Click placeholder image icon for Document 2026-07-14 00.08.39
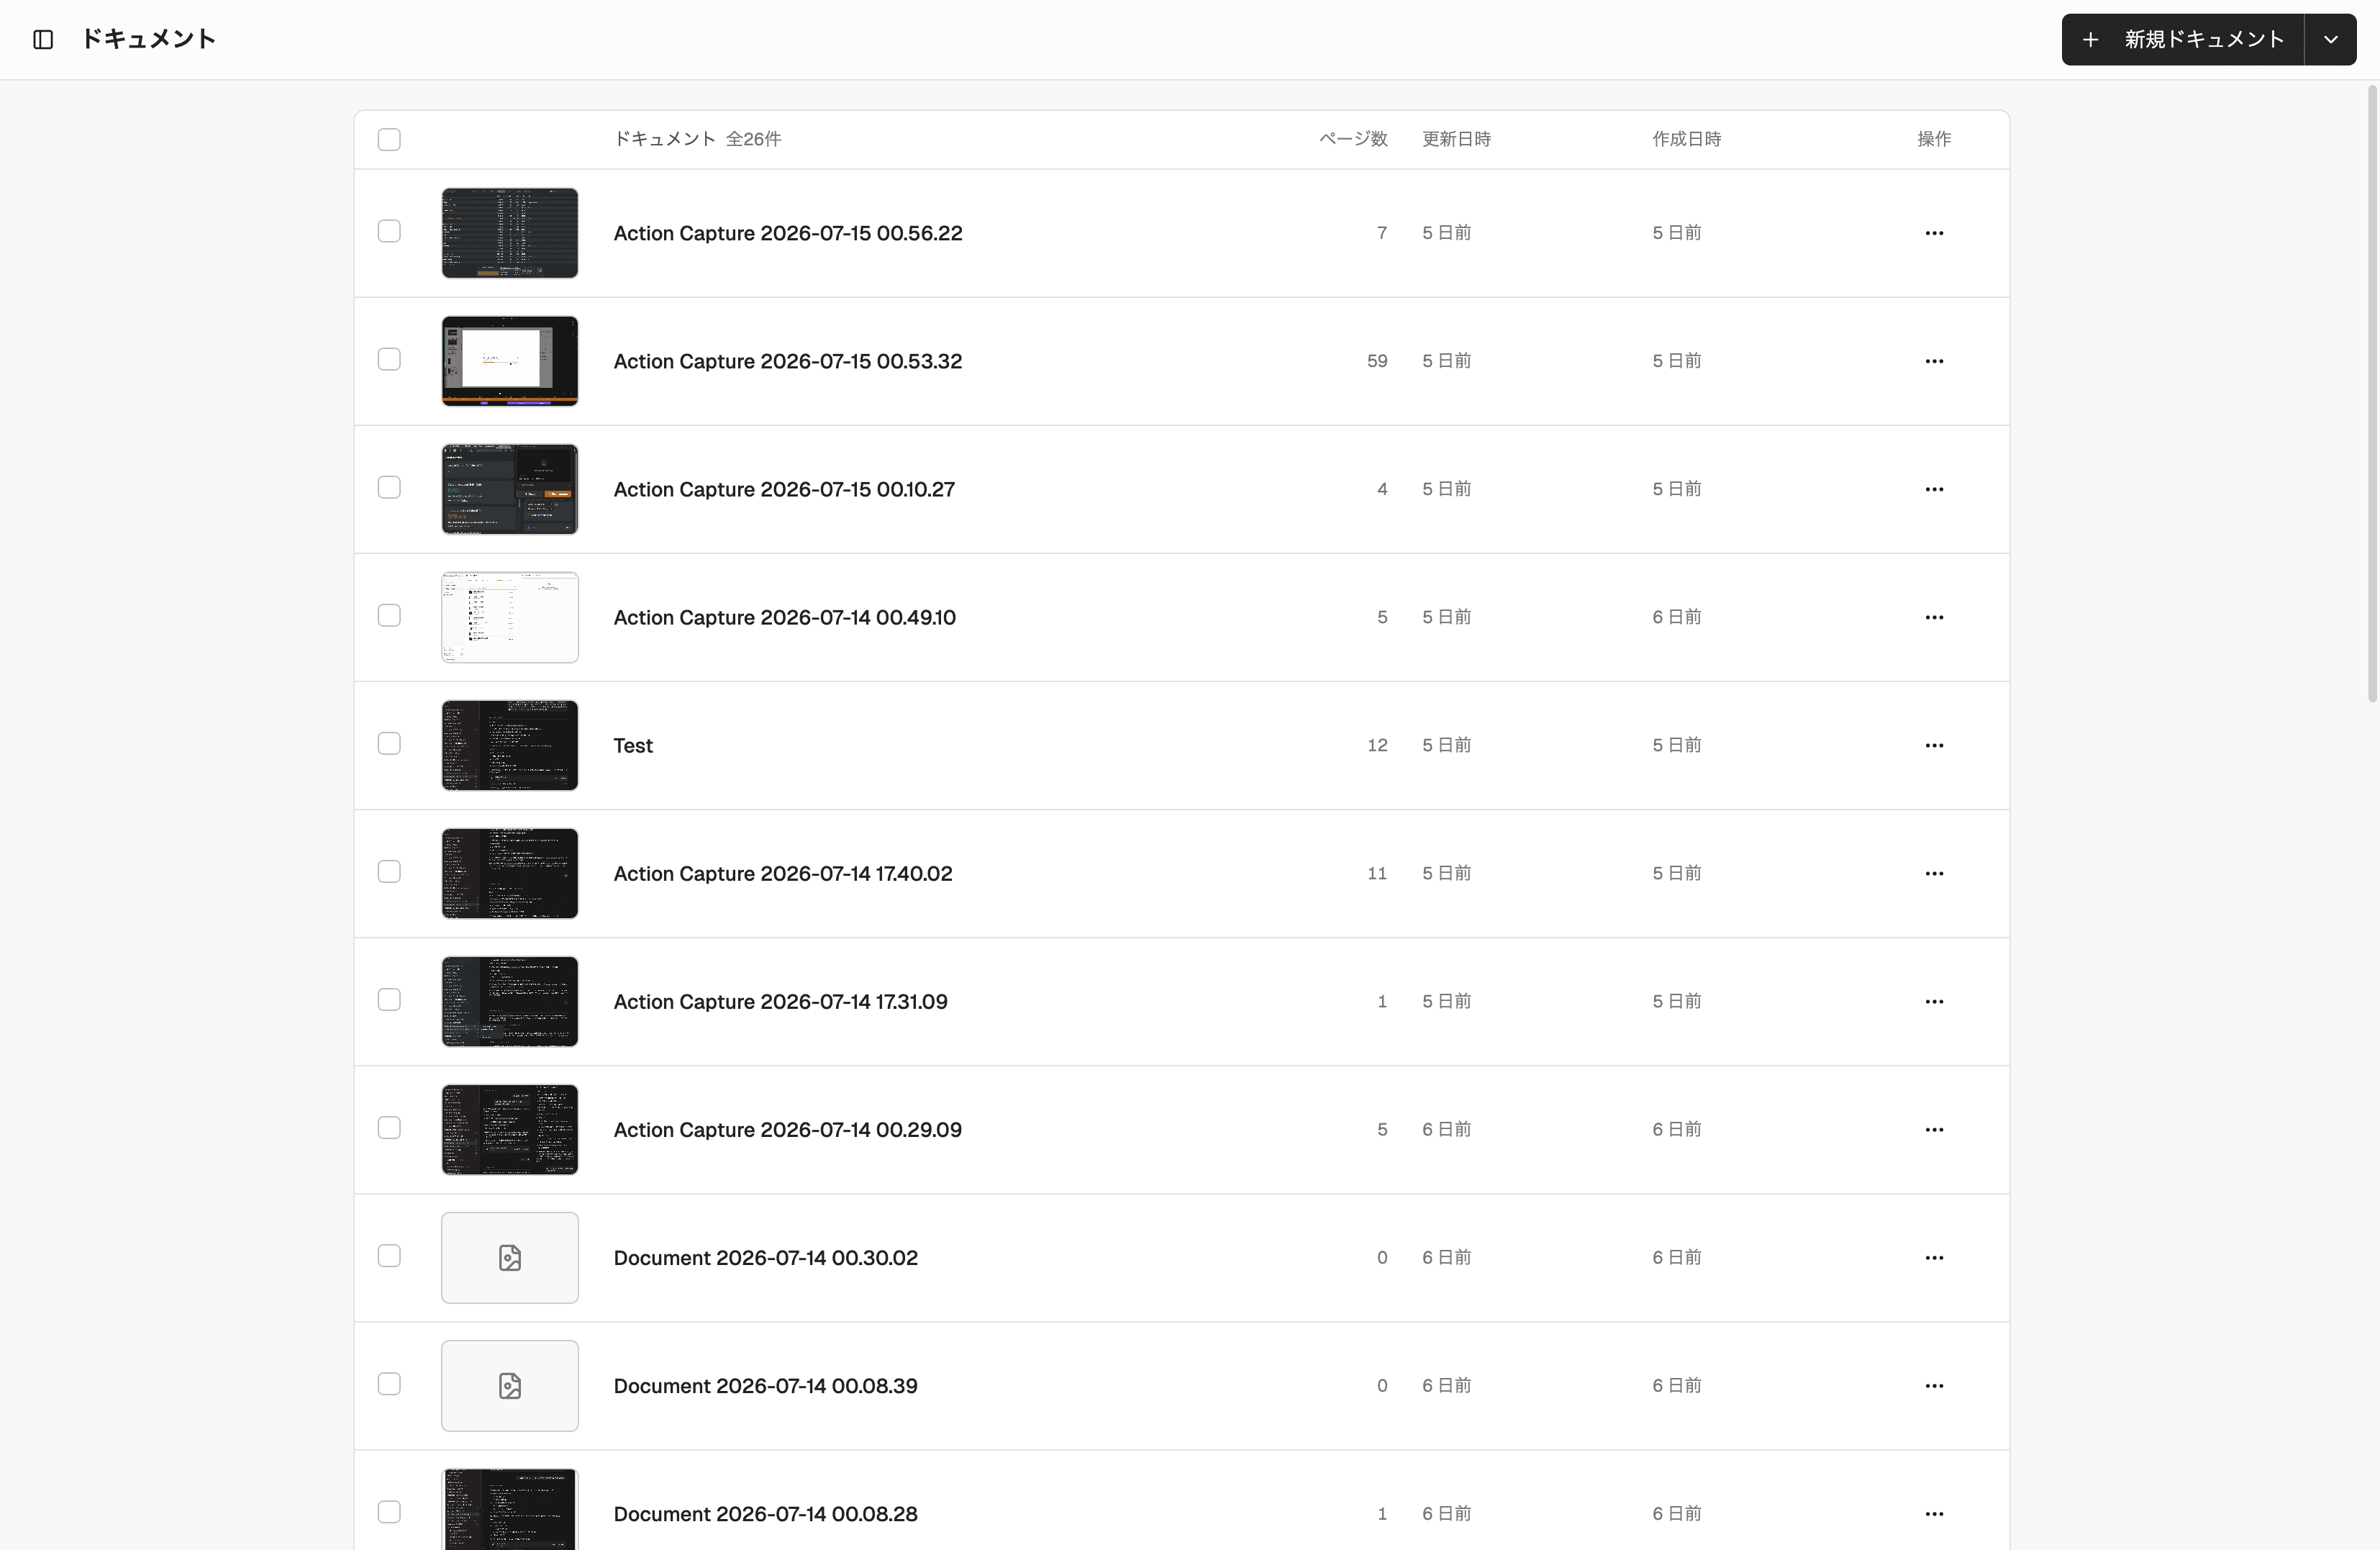This screenshot has height=1550, width=2380. tap(510, 1385)
